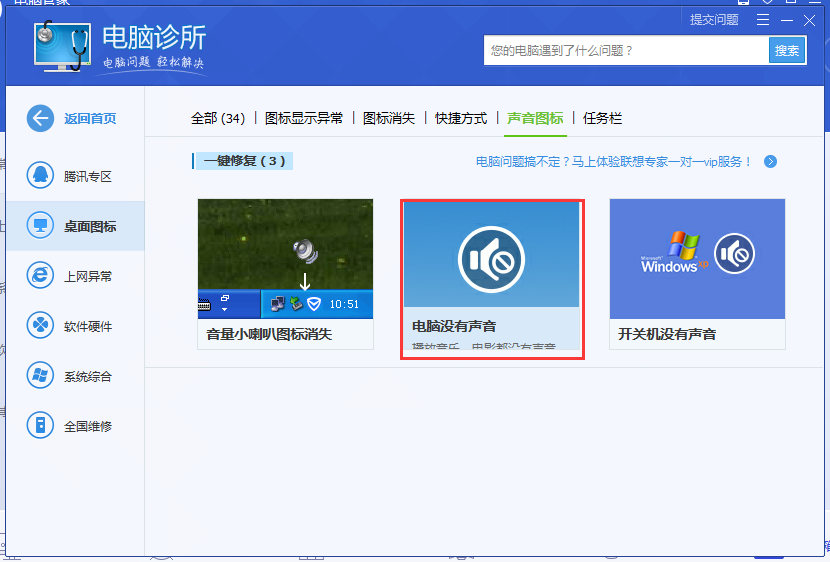The image size is (830, 562).
Task: Go to 软件硬件 category label
Action: [x=88, y=327]
